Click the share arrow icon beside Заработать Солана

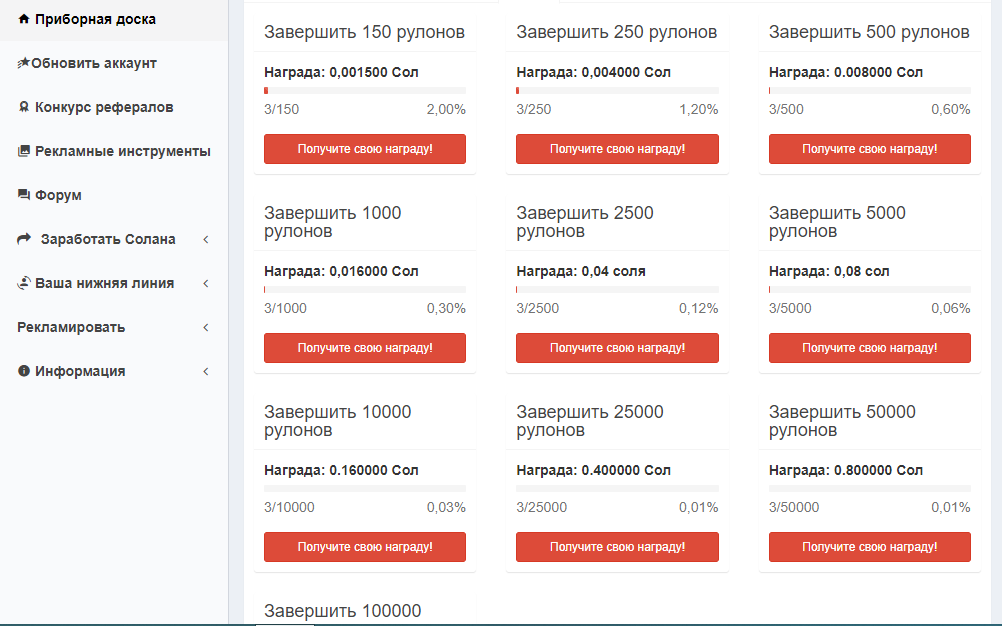(24, 239)
